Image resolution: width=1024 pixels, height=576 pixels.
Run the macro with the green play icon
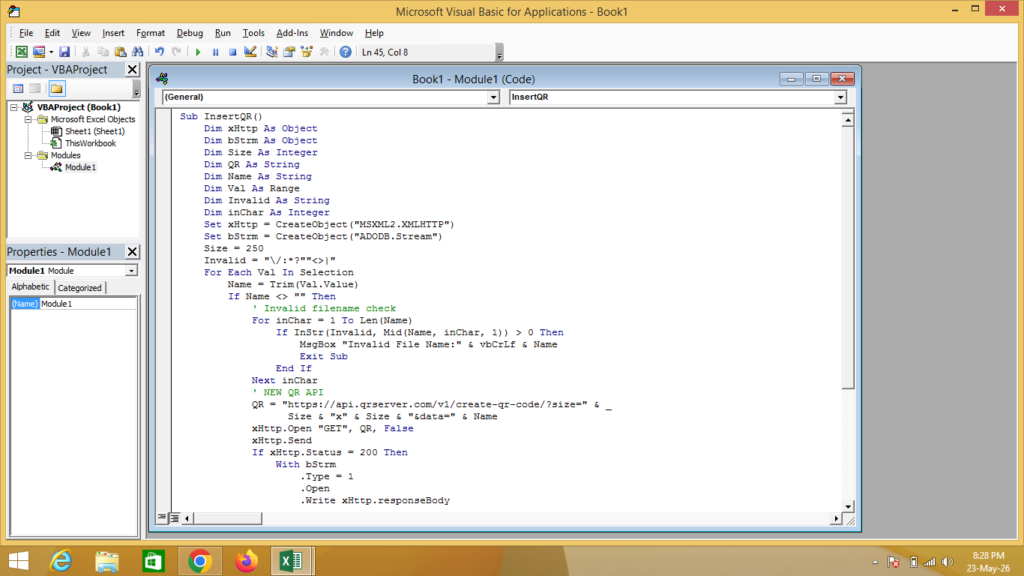[198, 52]
